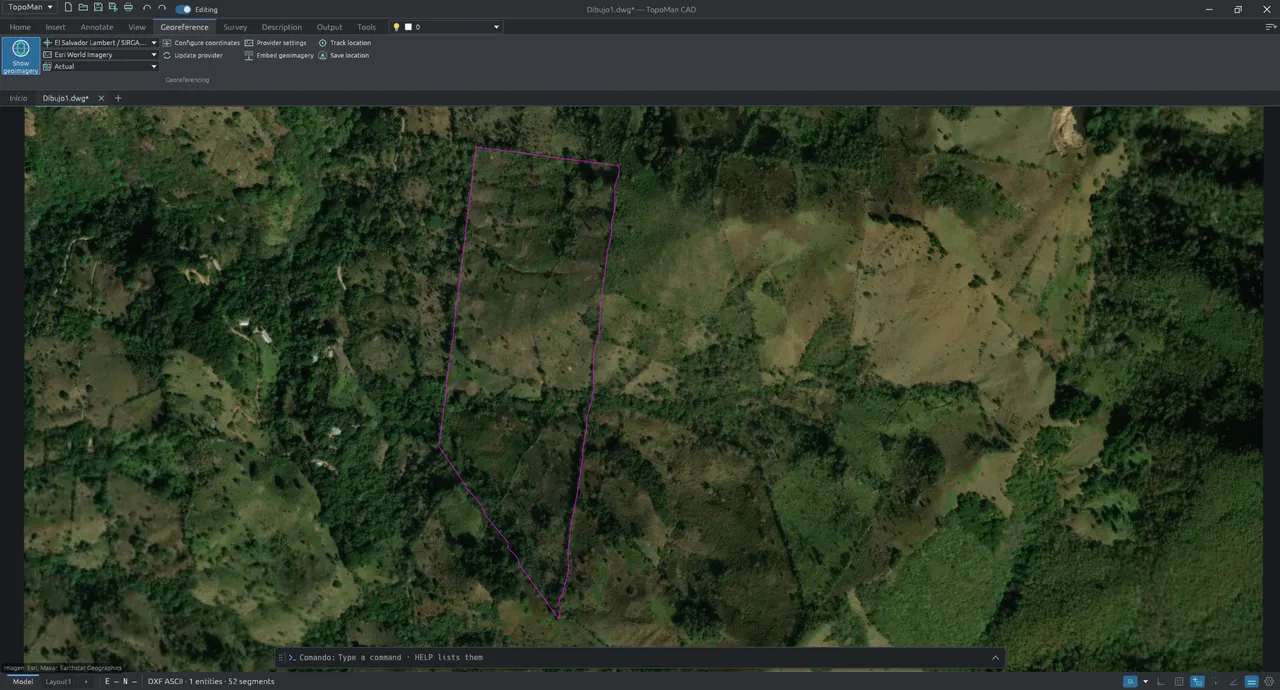Switch to the Inicio document tab
Screen dimensions: 1280x690
tap(18, 98)
